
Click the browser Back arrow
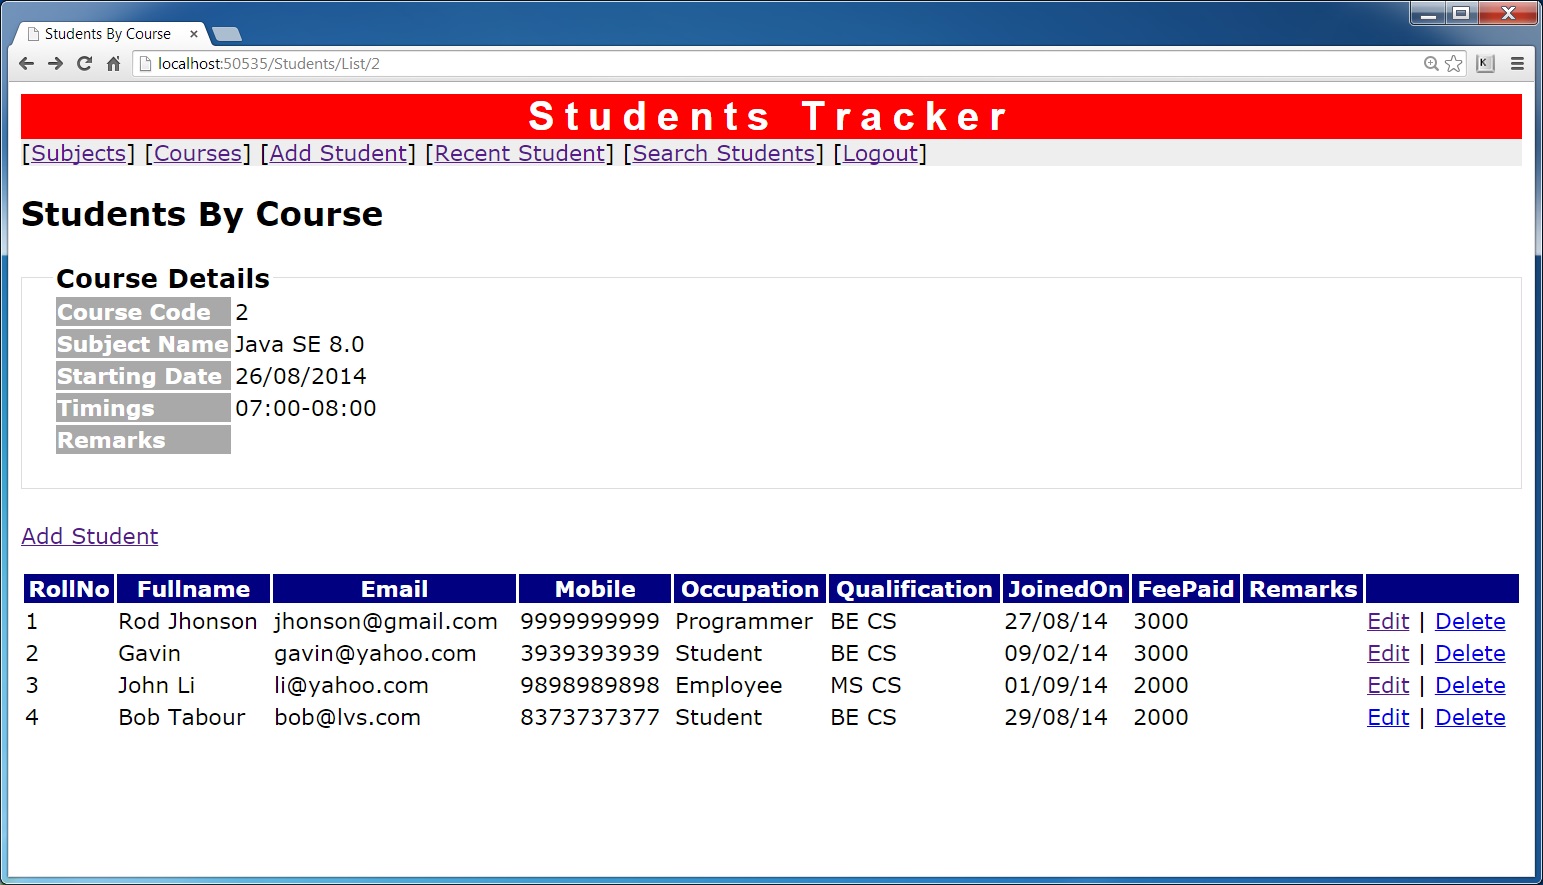click(x=27, y=64)
